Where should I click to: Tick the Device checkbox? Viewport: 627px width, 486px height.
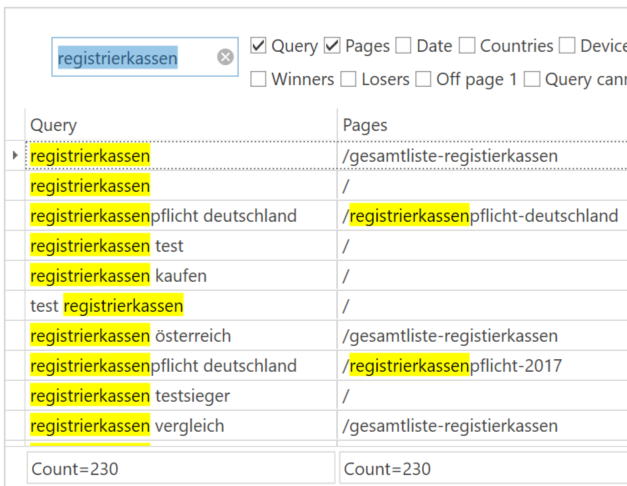tap(567, 46)
